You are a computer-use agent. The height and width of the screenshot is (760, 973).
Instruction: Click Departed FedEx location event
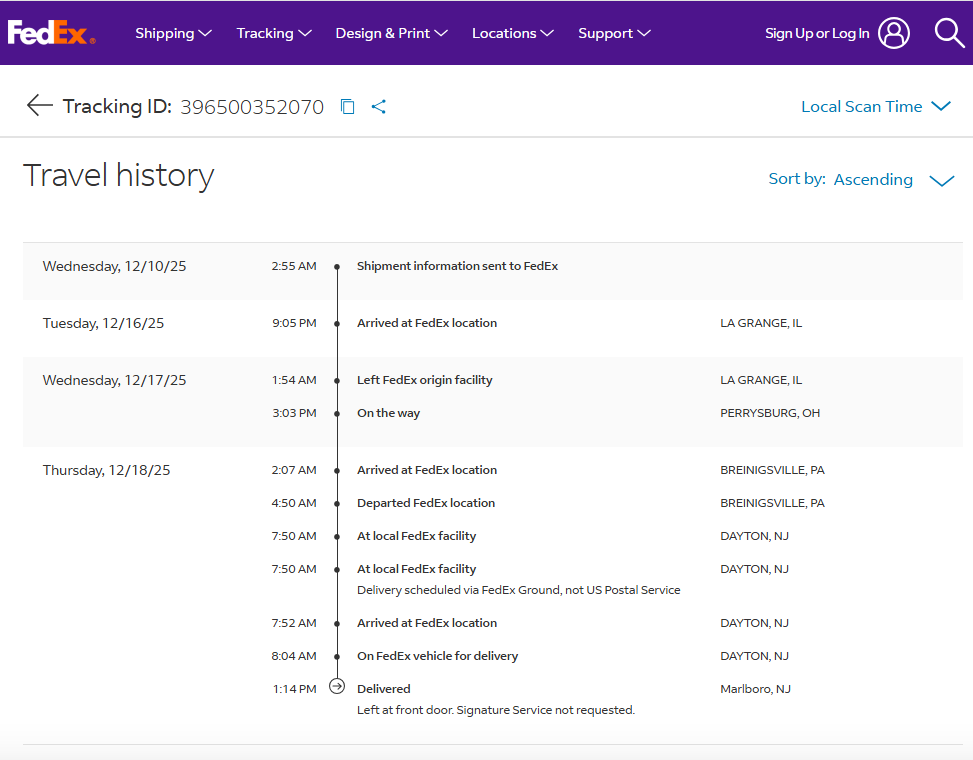pyautogui.click(x=426, y=503)
